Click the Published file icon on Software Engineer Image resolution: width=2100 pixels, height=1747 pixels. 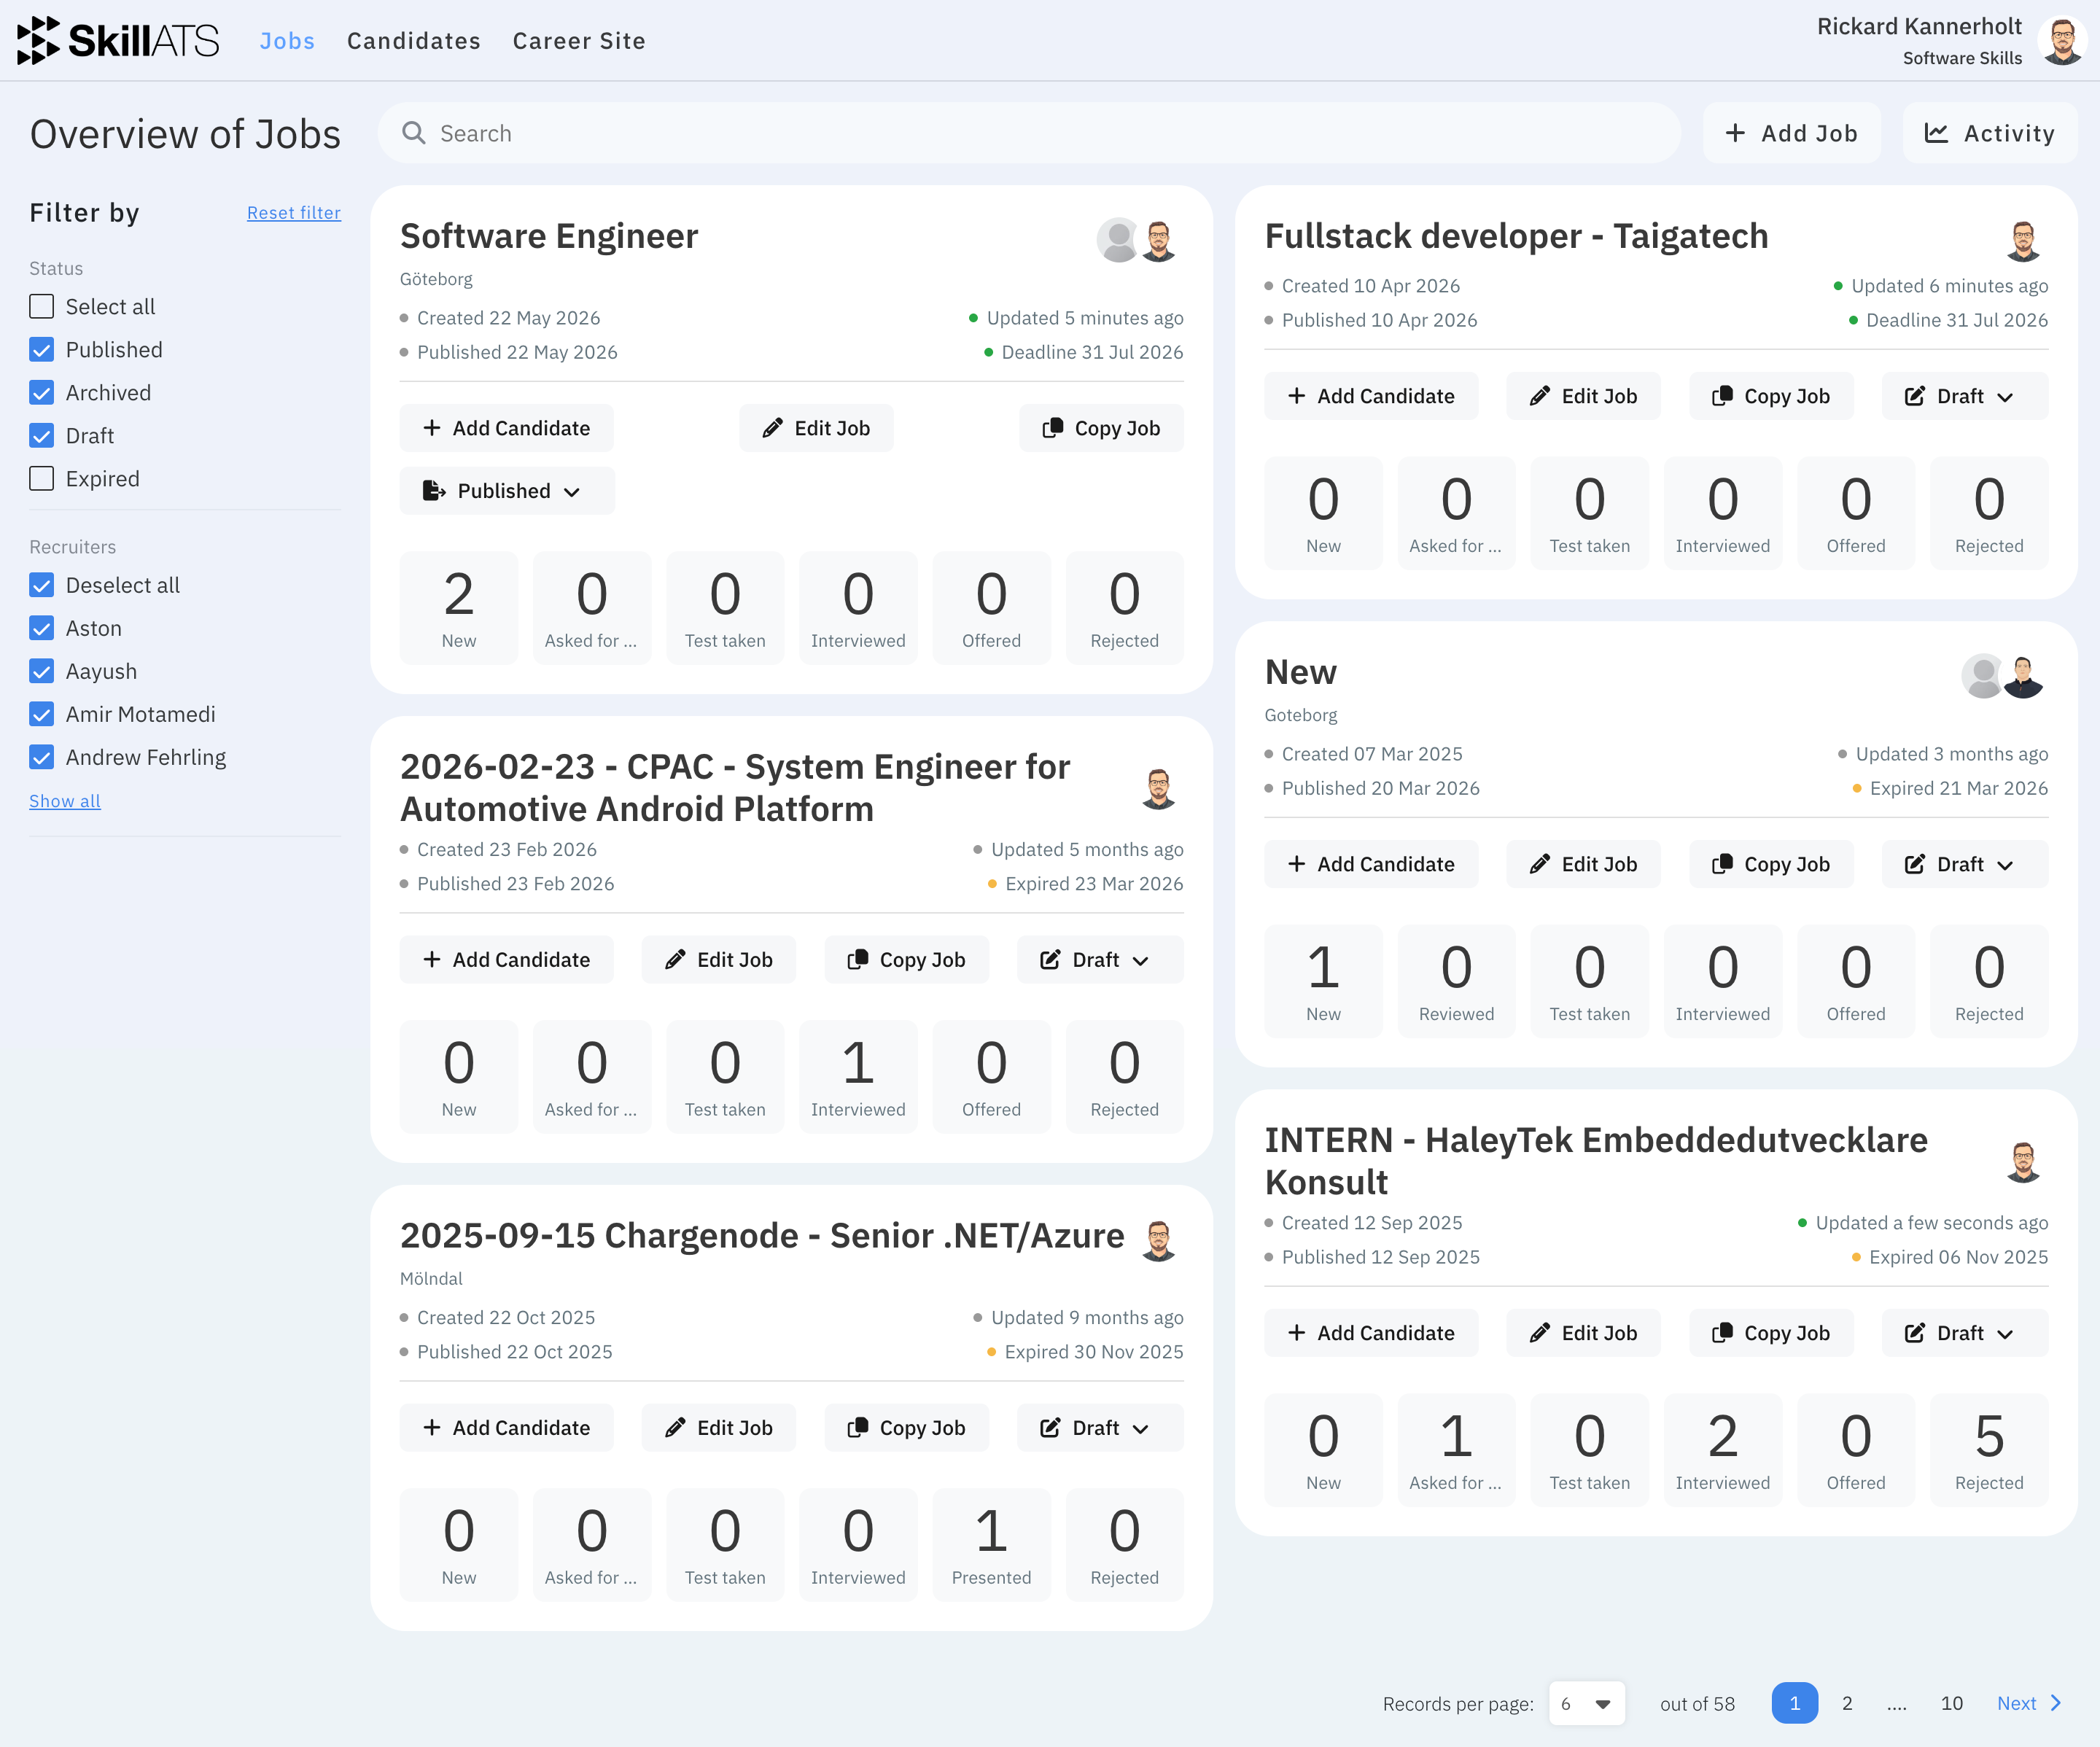(x=433, y=491)
